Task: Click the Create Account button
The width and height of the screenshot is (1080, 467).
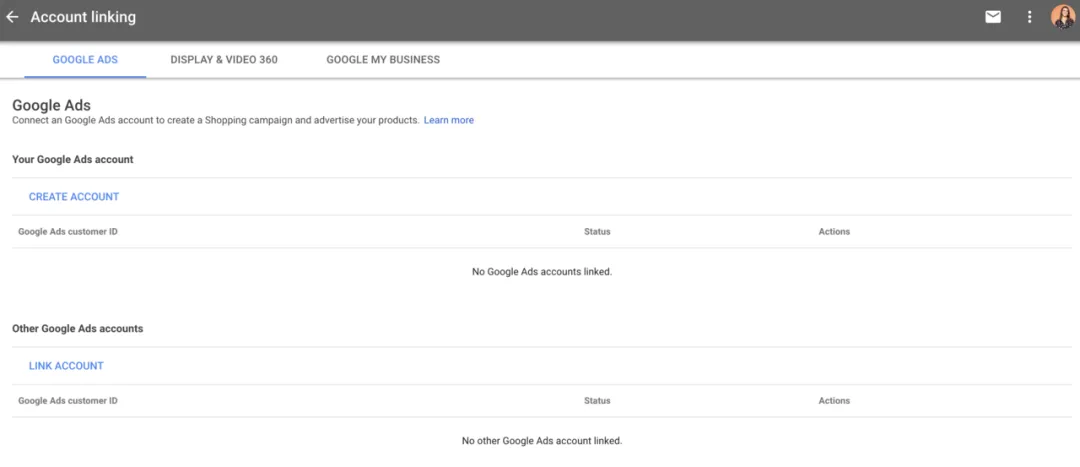Action: pyautogui.click(x=74, y=196)
